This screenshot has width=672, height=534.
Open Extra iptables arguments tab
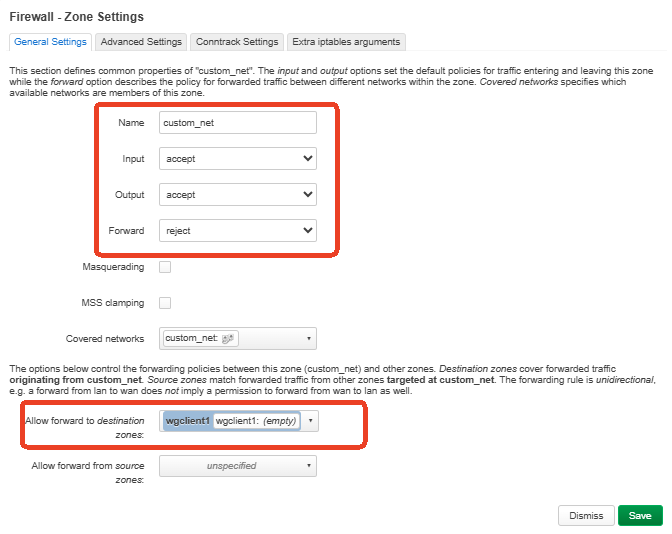coord(346,42)
